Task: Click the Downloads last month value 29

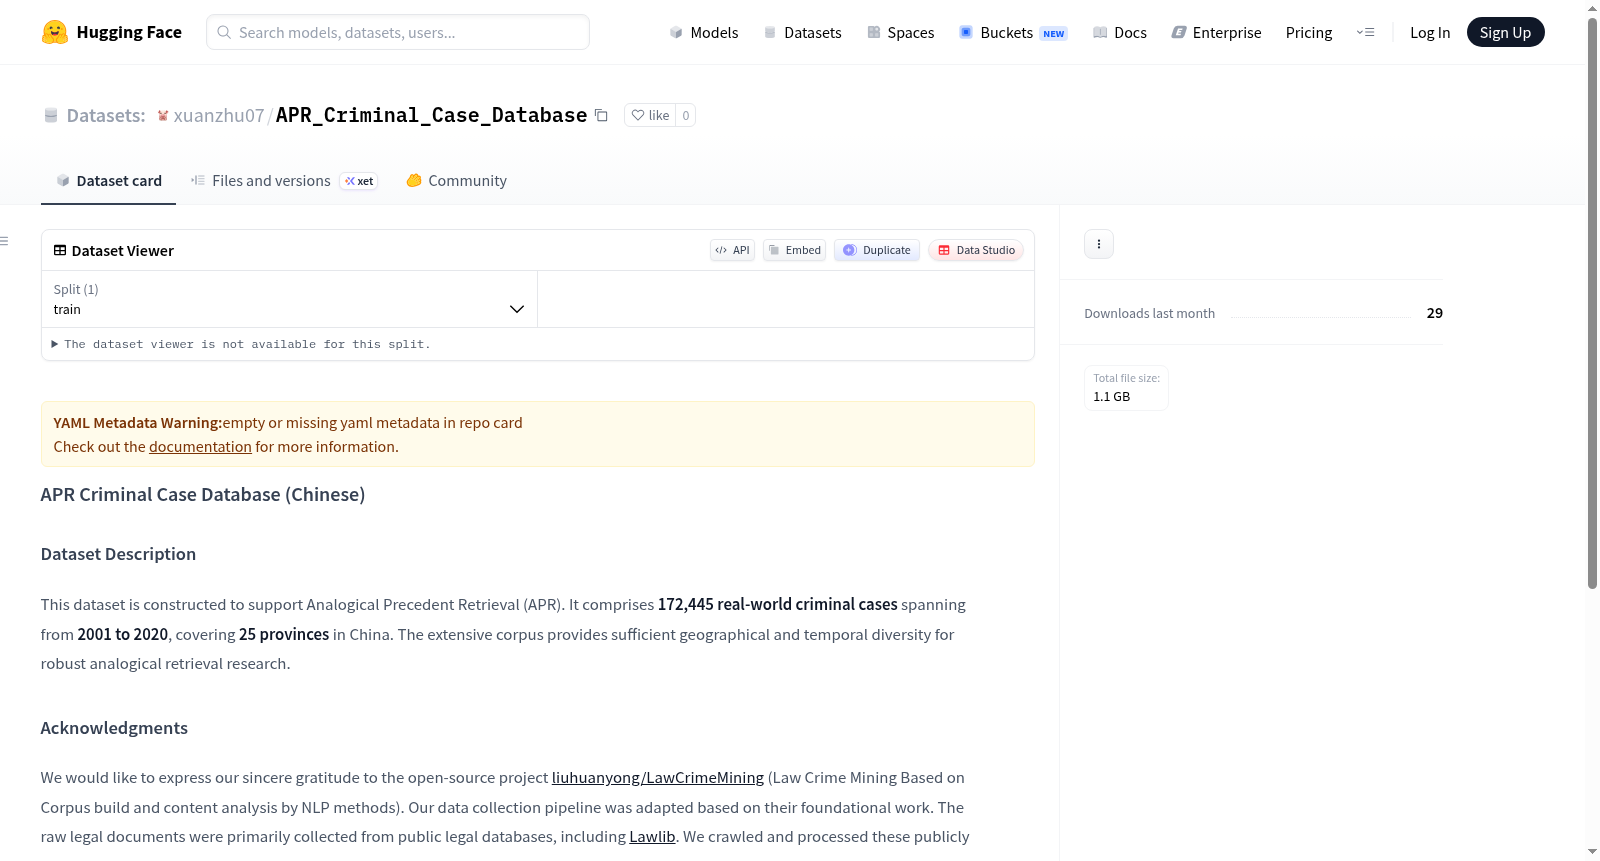Action: (1435, 313)
